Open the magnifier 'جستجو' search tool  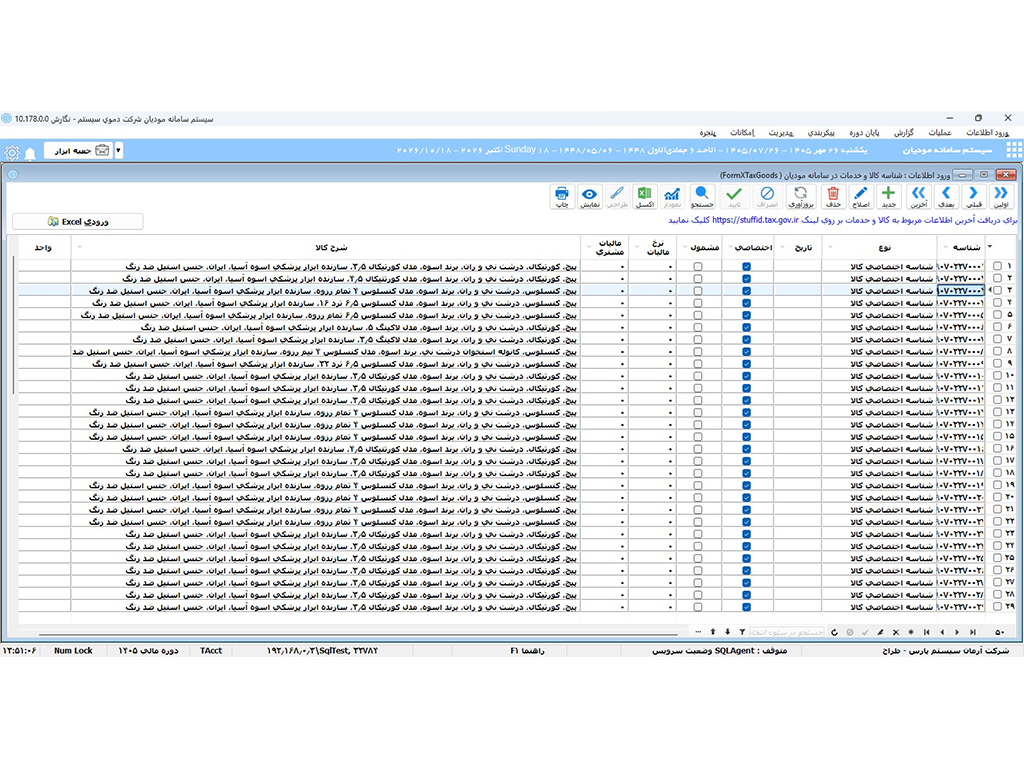(x=702, y=196)
